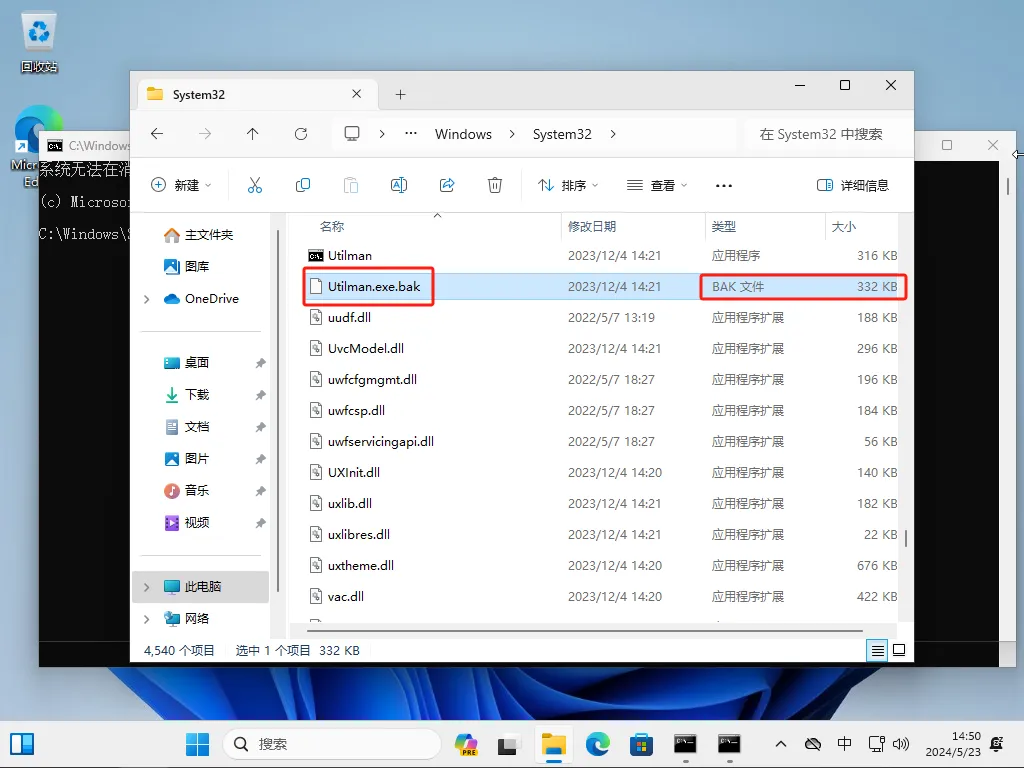Click System32 in the address breadcrumb
Screen dimensions: 1024x768
562,134
